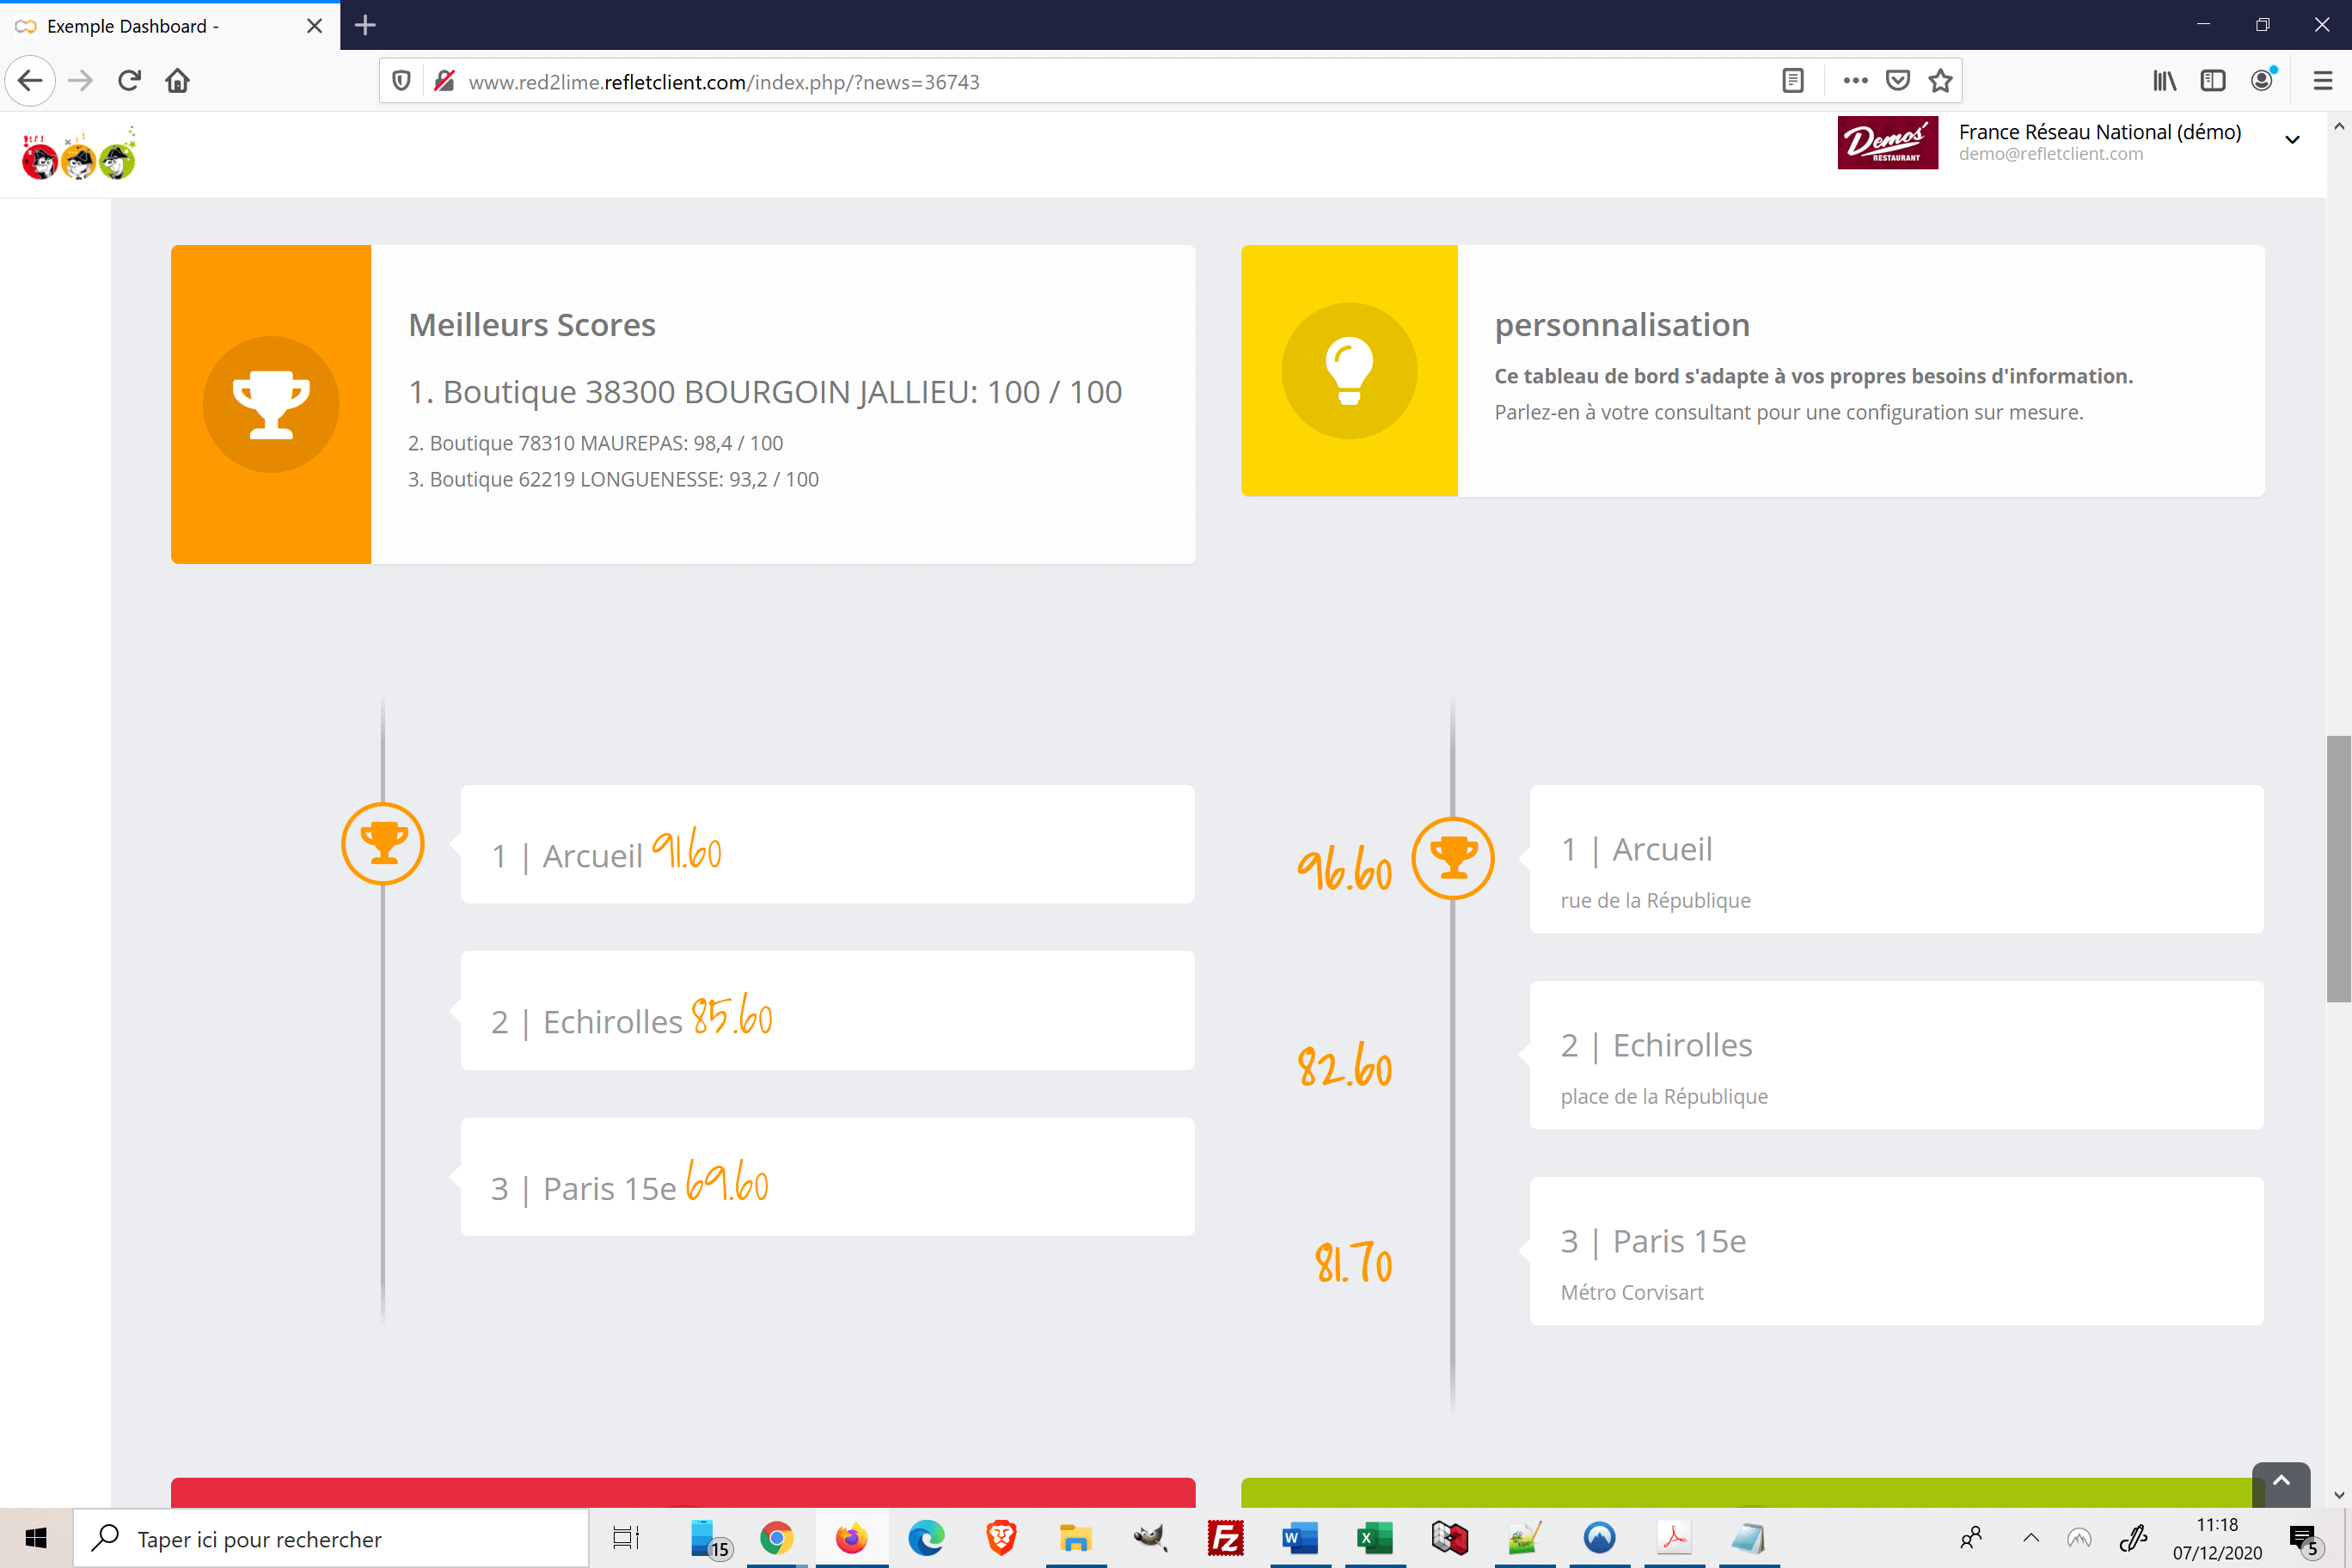The width and height of the screenshot is (2352, 1568).
Task: Reload the current page
Action: [x=129, y=81]
